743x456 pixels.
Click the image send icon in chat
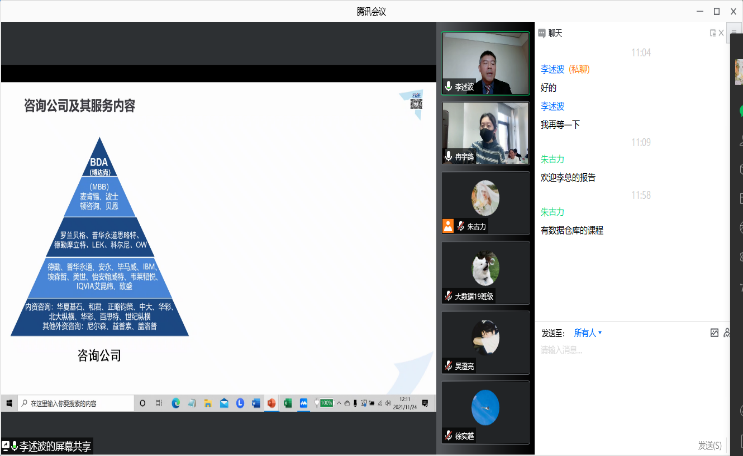[x=714, y=332]
